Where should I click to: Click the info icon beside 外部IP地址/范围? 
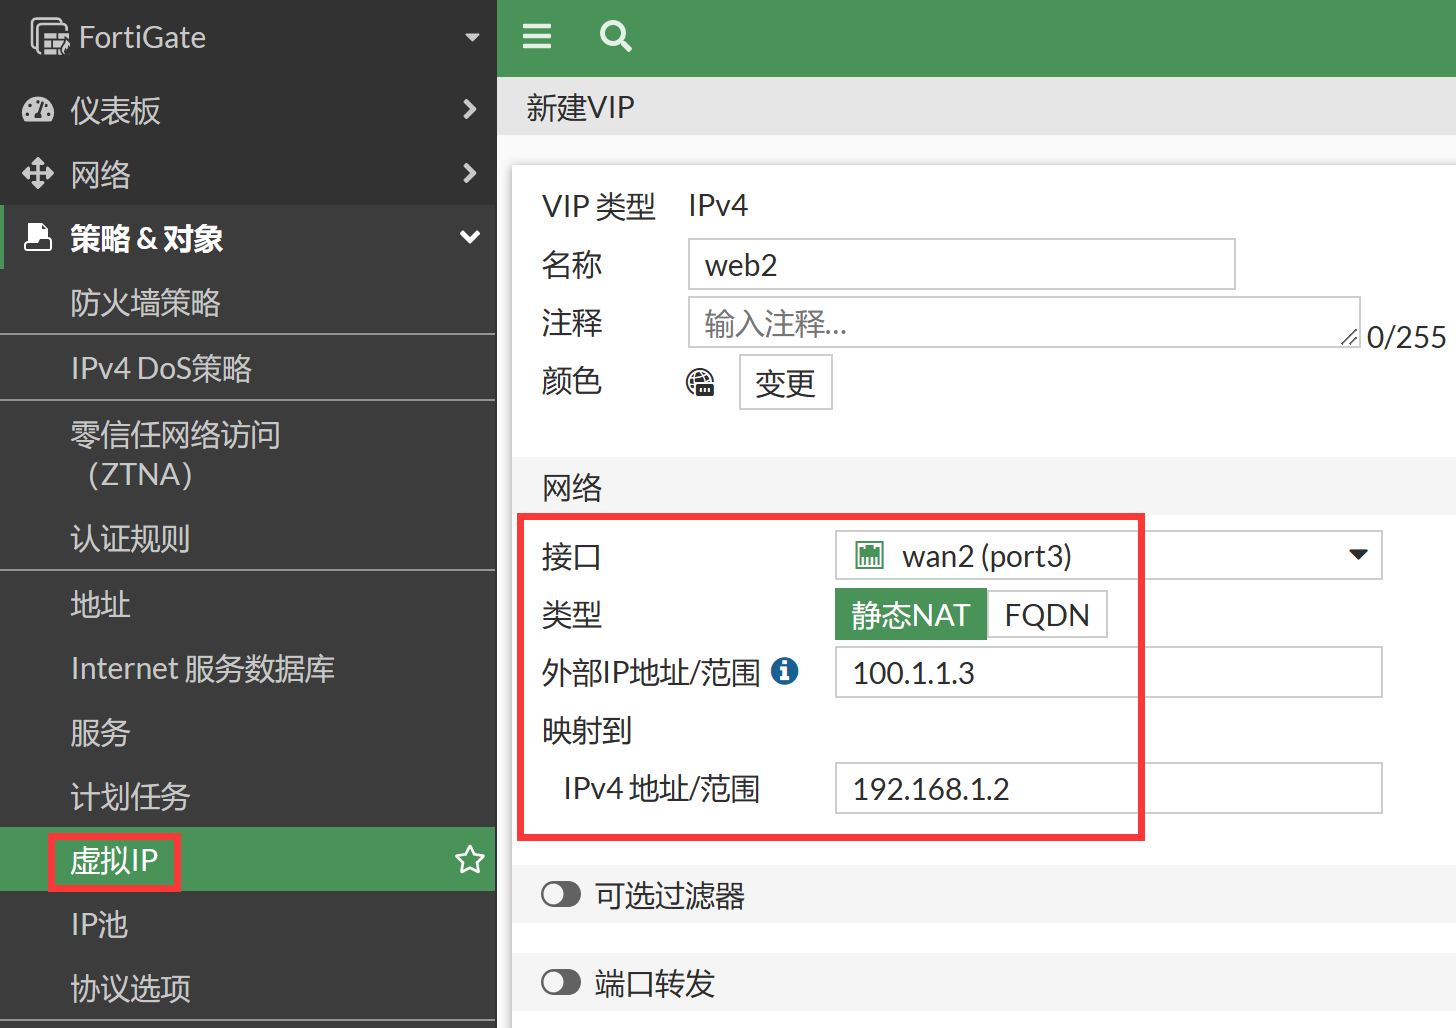785,671
